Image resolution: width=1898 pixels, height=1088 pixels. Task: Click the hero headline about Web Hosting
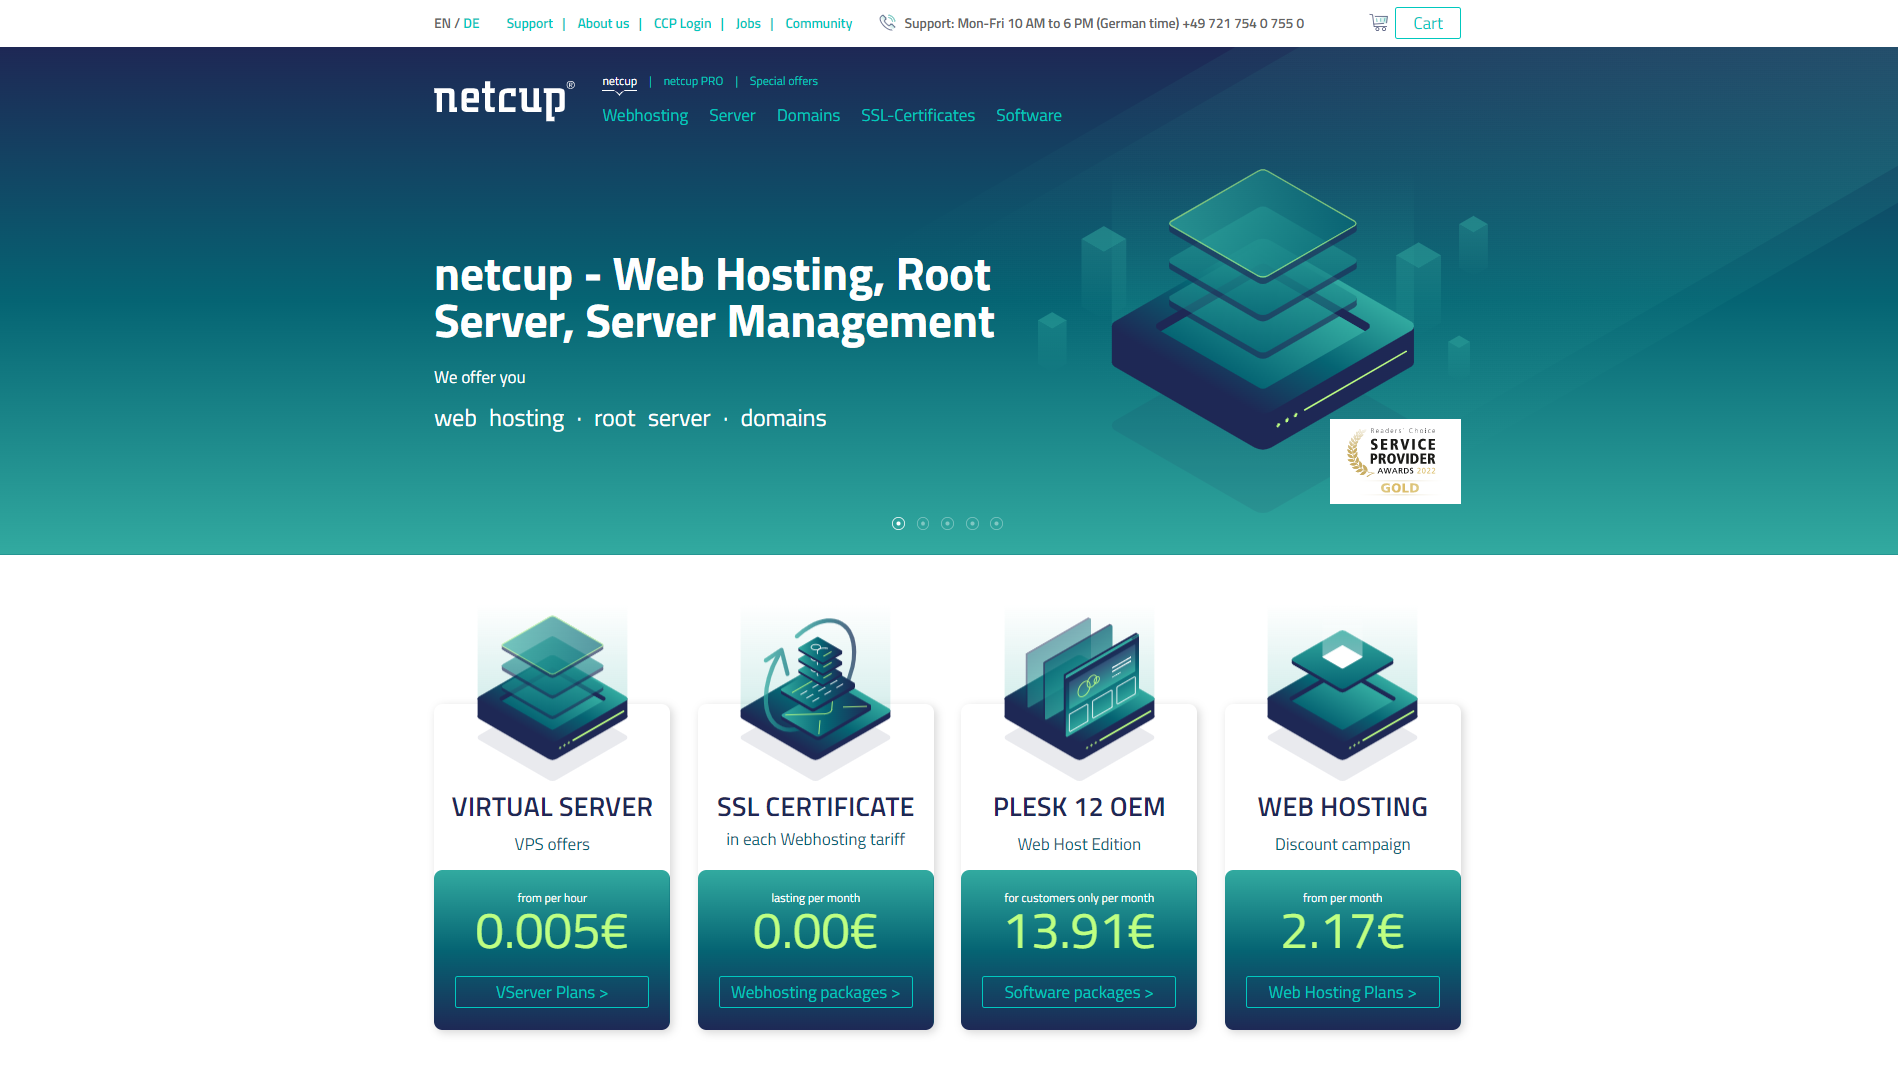(x=714, y=298)
